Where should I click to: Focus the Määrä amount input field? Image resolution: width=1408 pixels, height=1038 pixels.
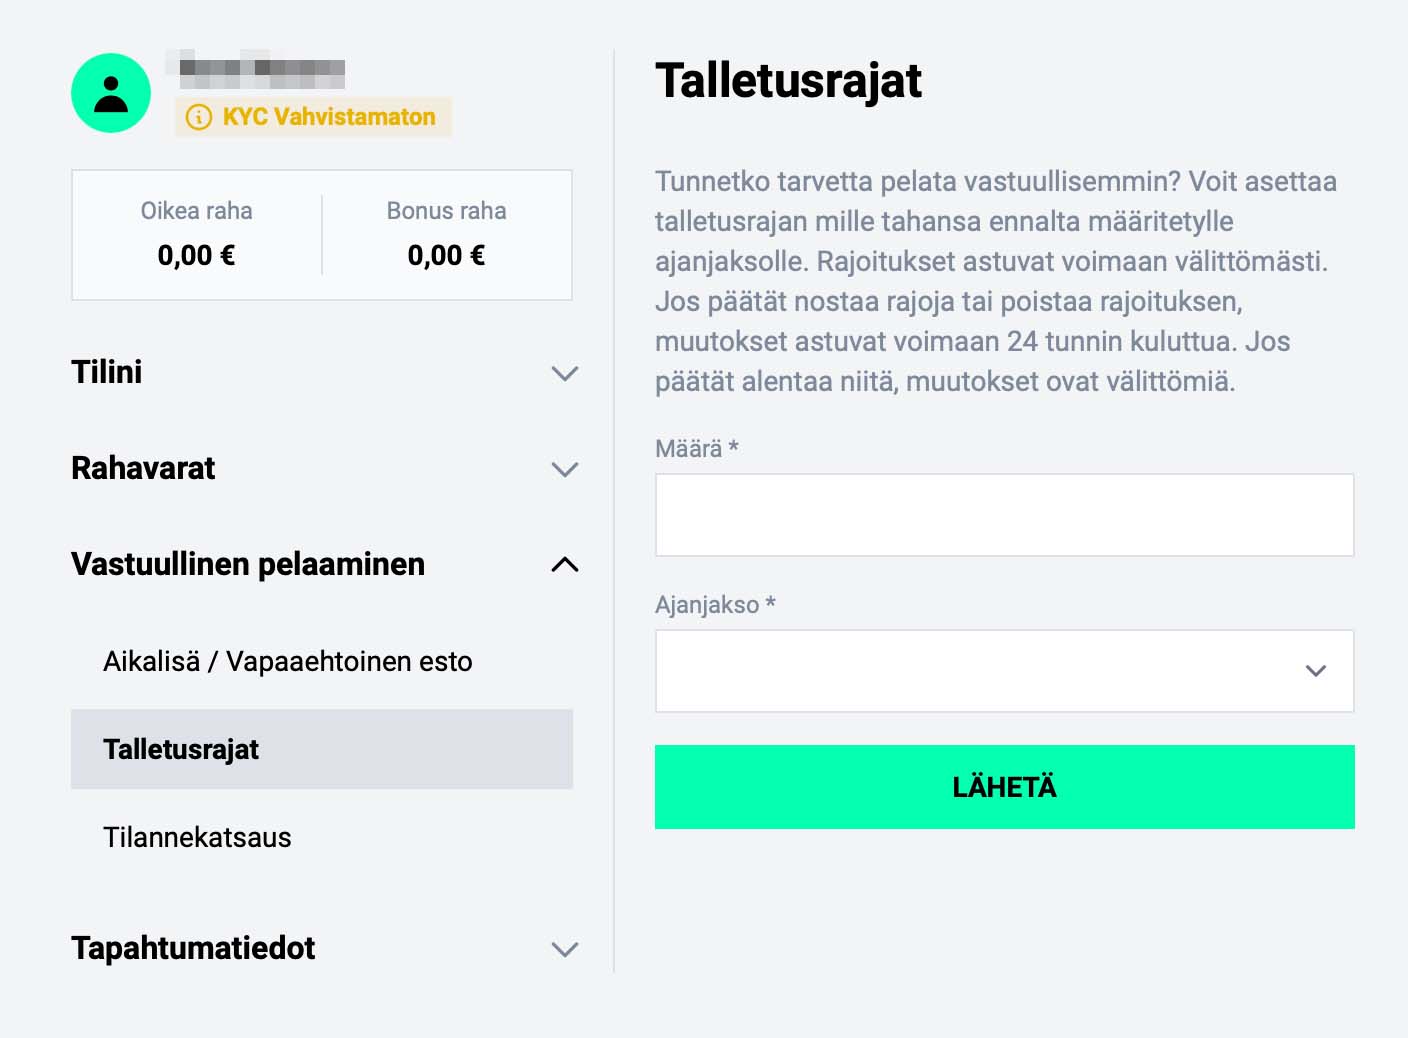(1004, 515)
